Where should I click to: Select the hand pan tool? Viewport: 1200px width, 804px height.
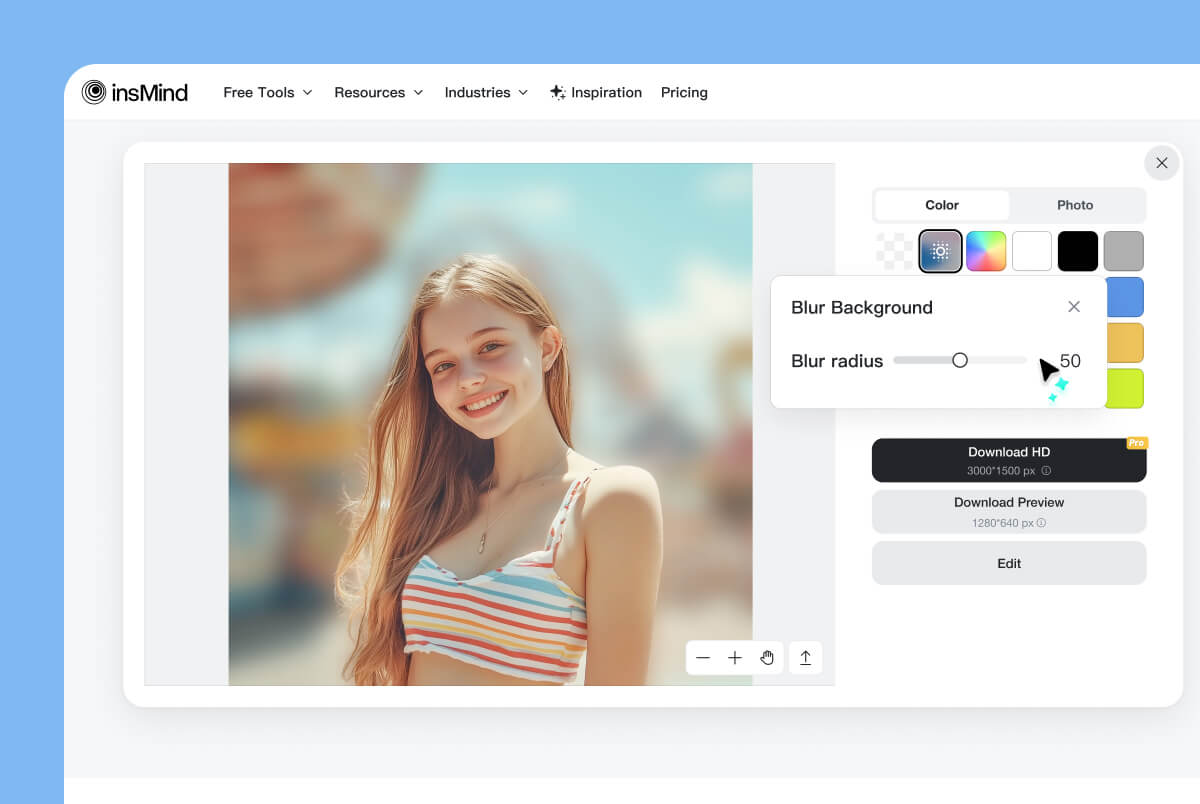pyautogui.click(x=767, y=658)
